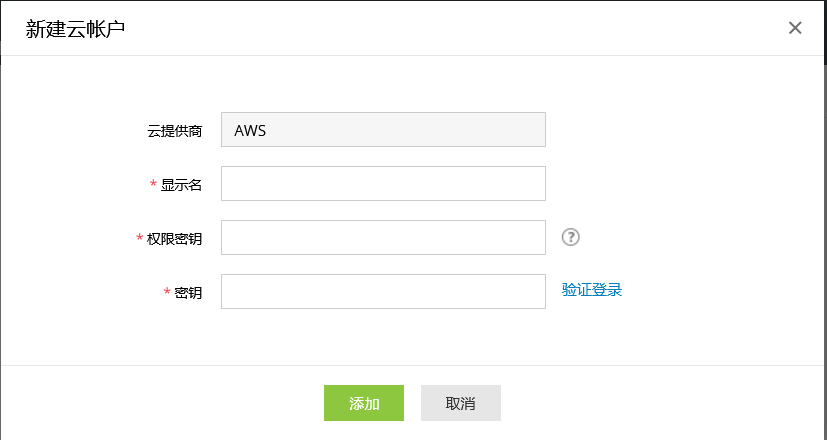Viewport: 827px width, 440px height.
Task: Click the 权限密钥 label text
Action: coord(175,239)
